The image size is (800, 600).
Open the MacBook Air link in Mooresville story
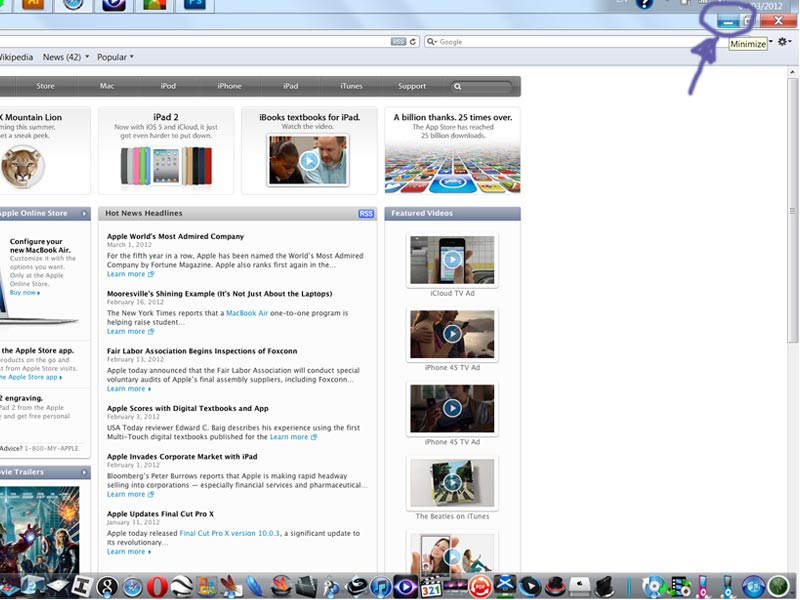coord(247,313)
